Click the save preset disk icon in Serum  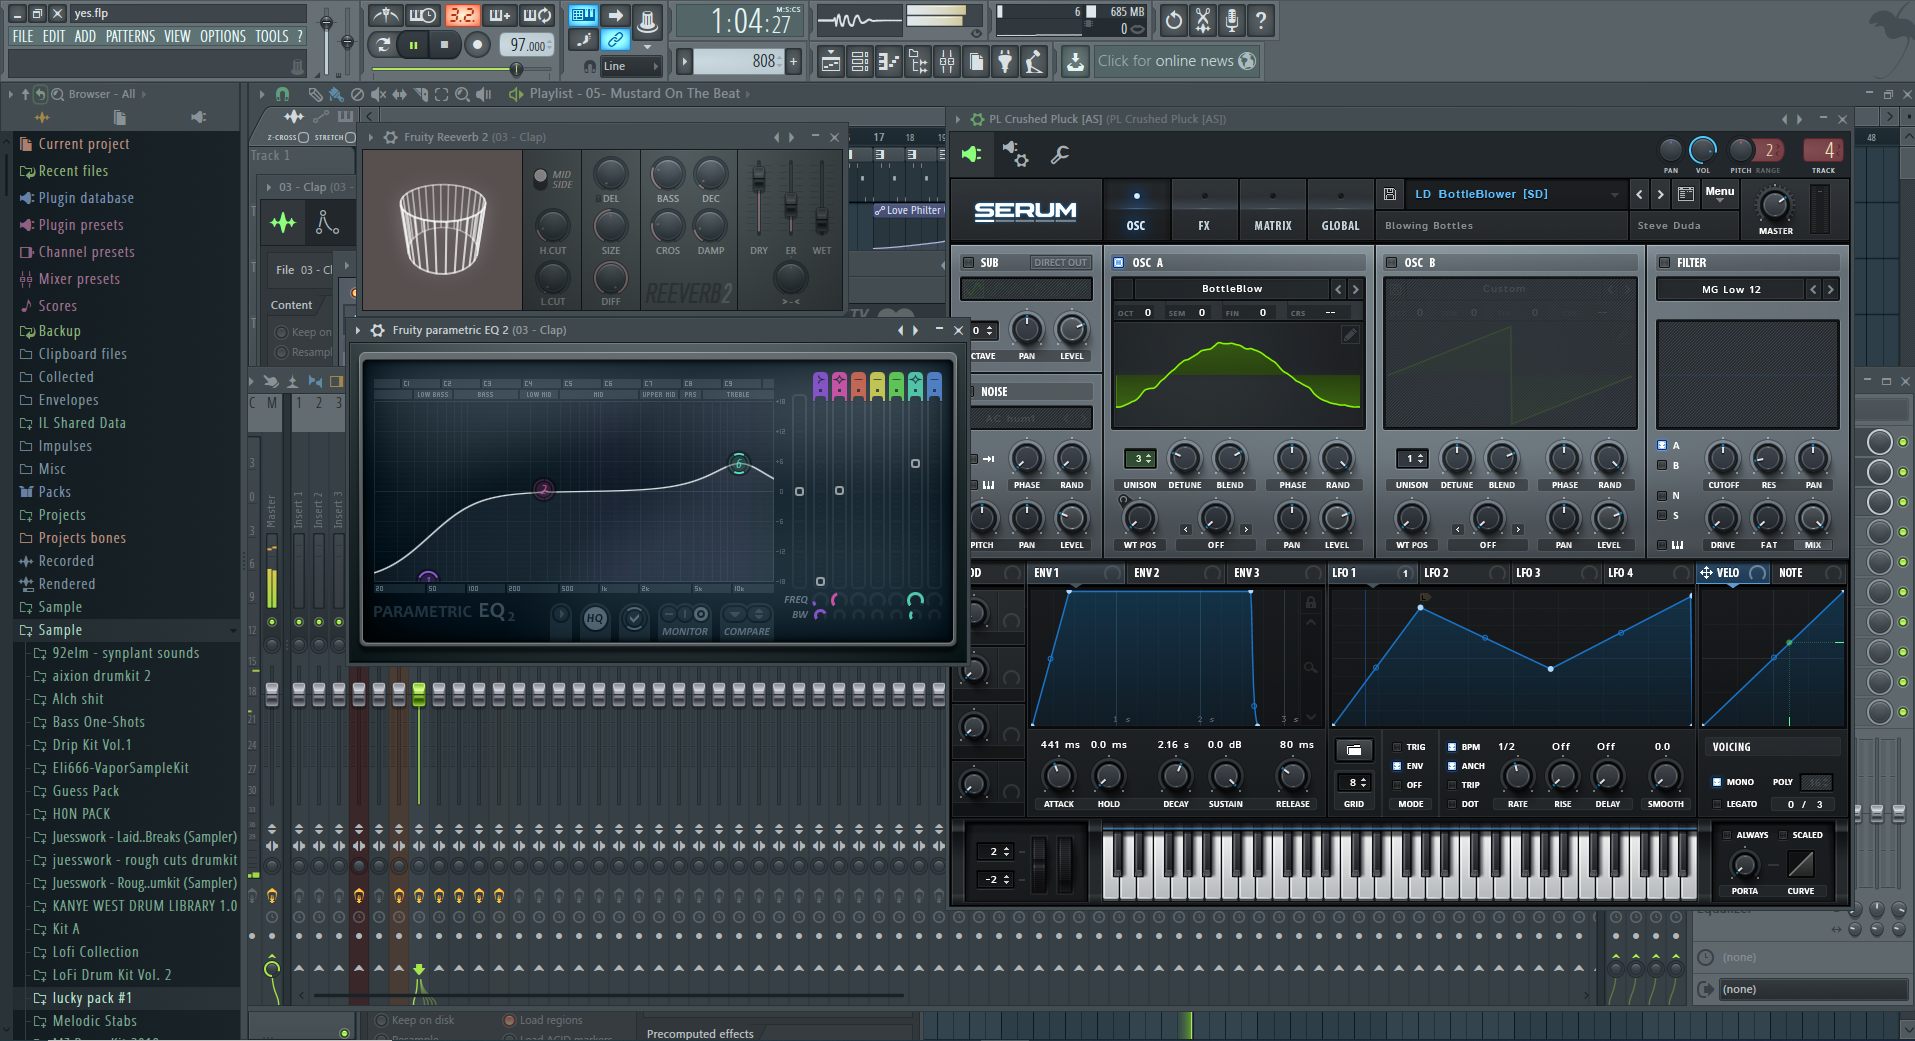pos(1389,194)
